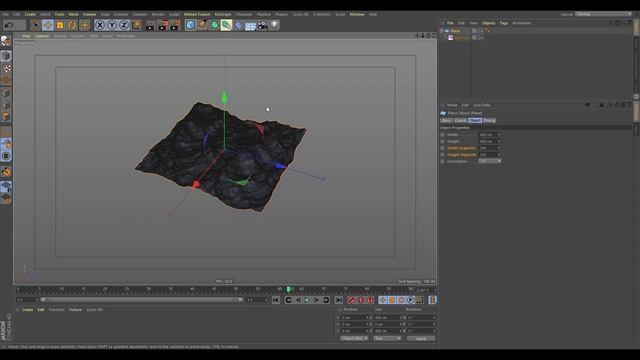Image resolution: width=640 pixels, height=360 pixels.
Task: Click Render to Picture Viewer icon
Action: 162,25
